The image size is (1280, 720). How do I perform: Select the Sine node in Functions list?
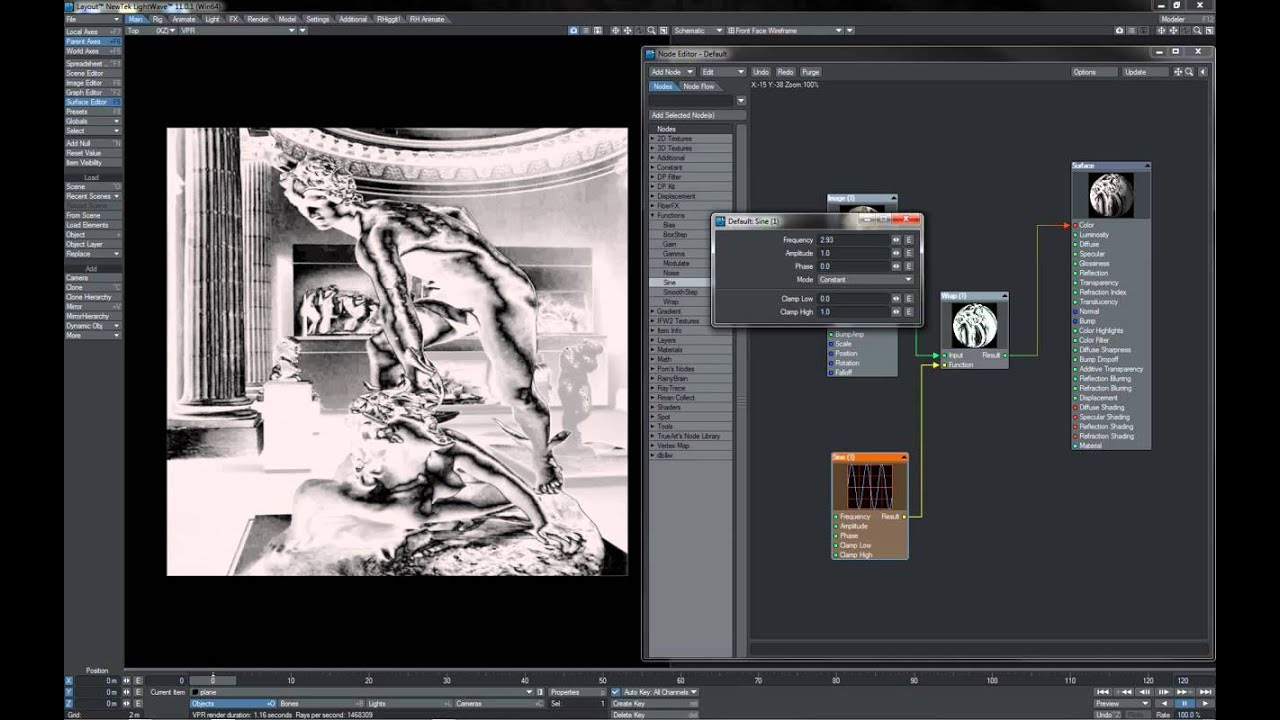(x=670, y=283)
